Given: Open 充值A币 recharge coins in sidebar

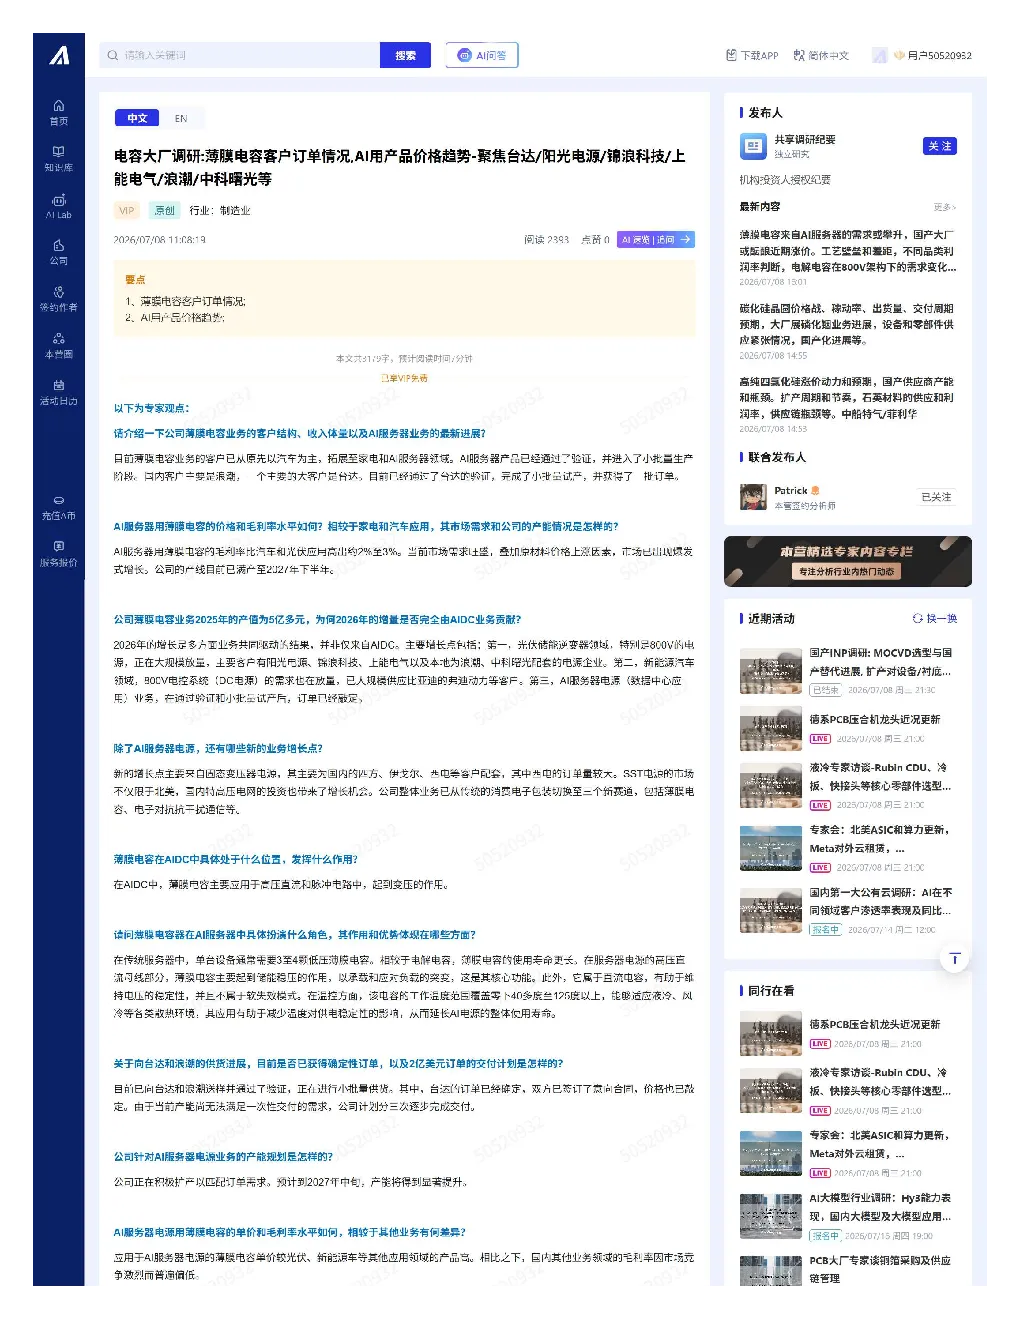Looking at the screenshot, I should (x=59, y=507).
